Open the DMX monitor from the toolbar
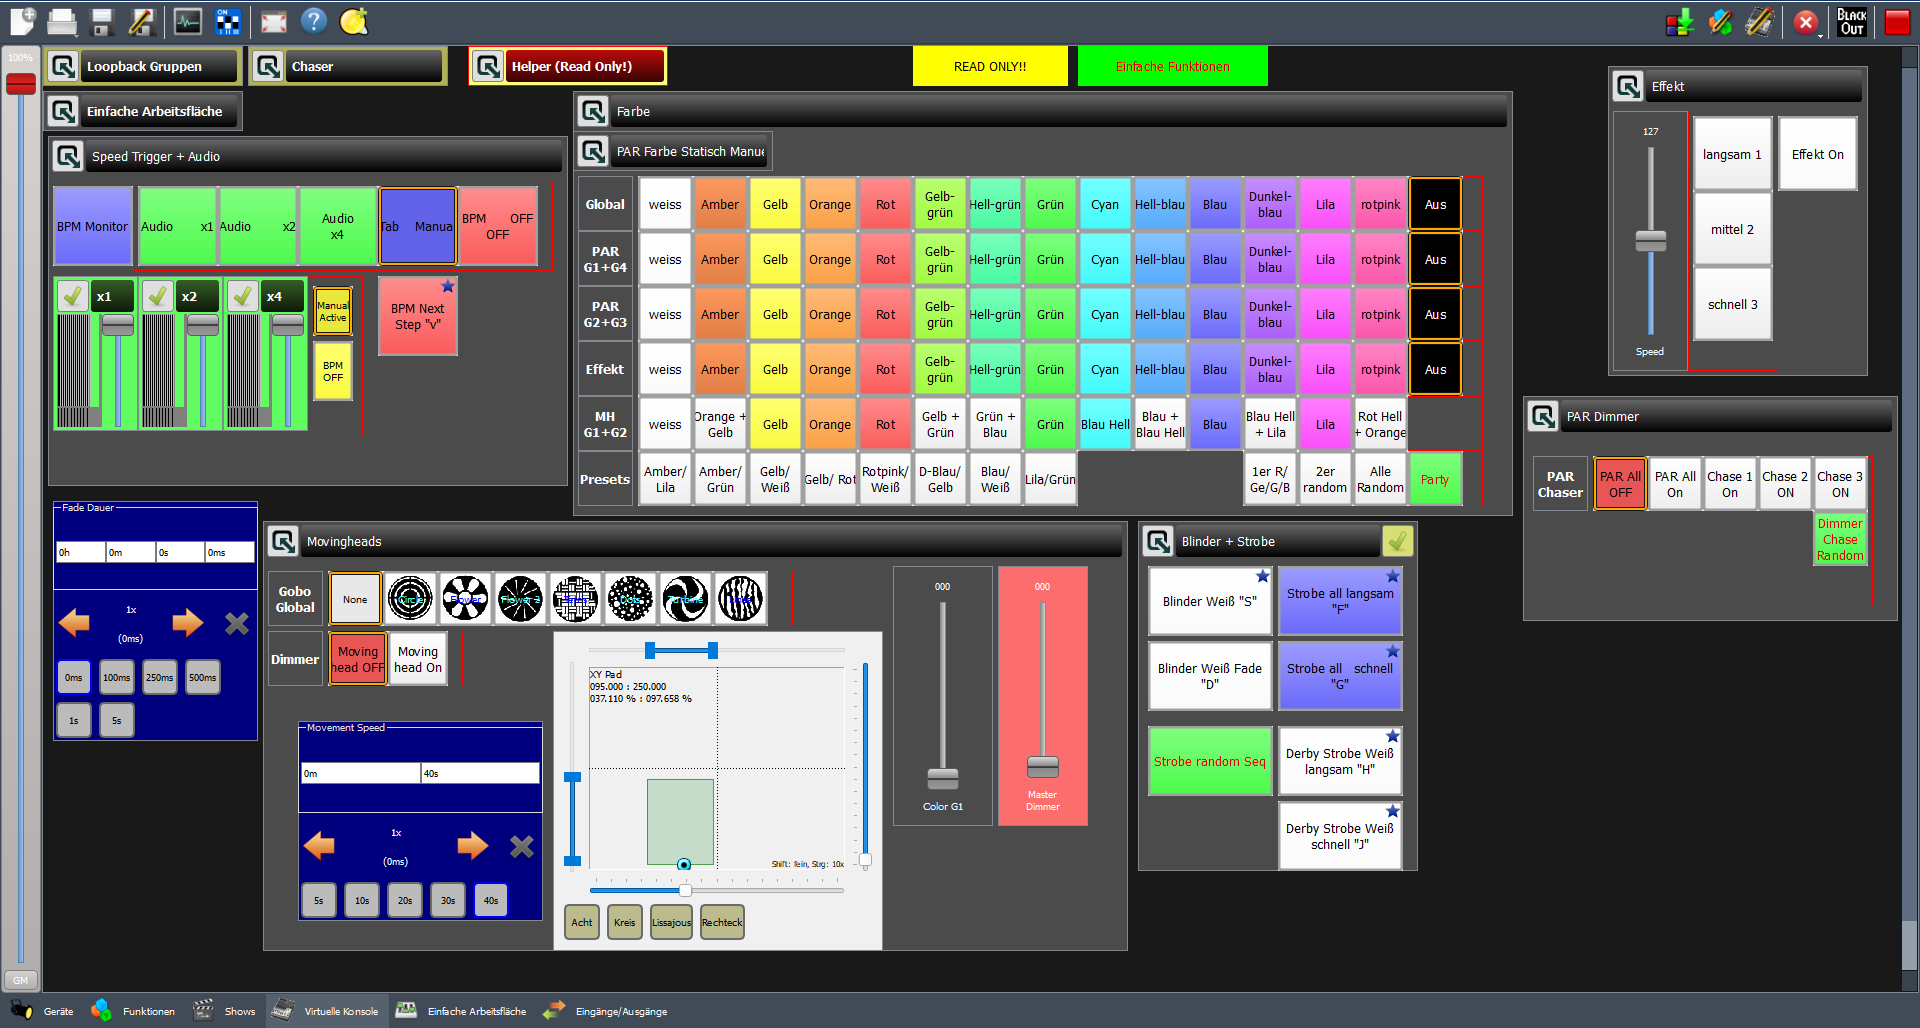The height and width of the screenshot is (1028, 1920). pyautogui.click(x=188, y=21)
